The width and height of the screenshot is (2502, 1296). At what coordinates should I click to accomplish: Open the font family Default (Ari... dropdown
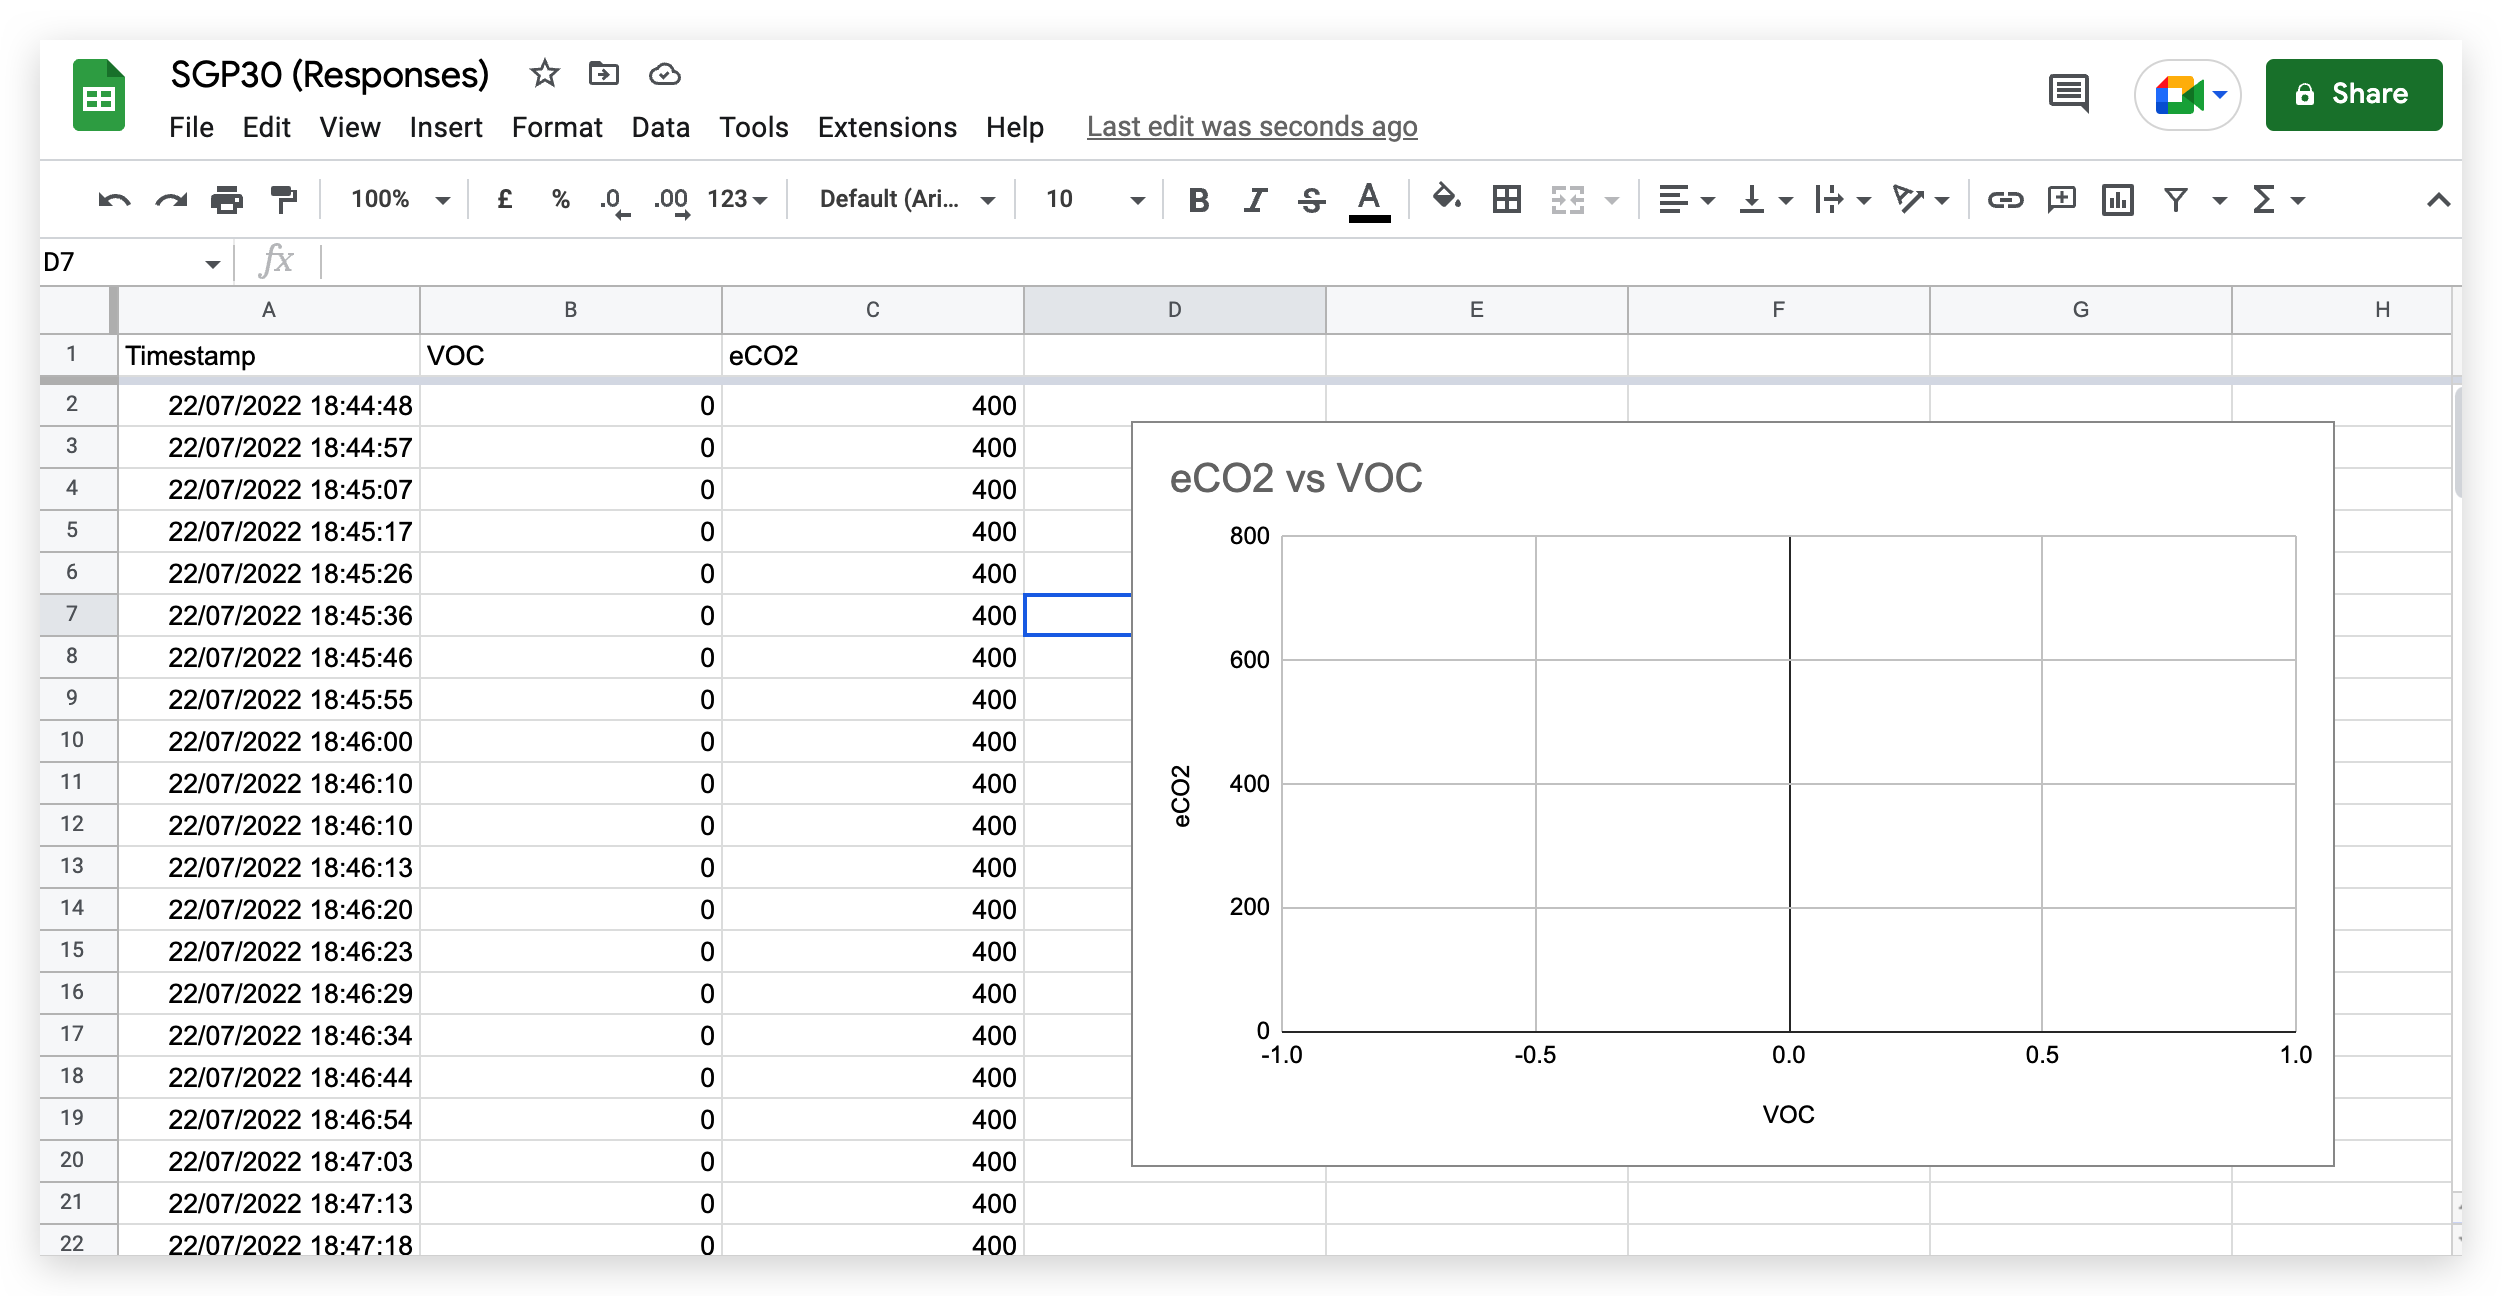[x=907, y=199]
